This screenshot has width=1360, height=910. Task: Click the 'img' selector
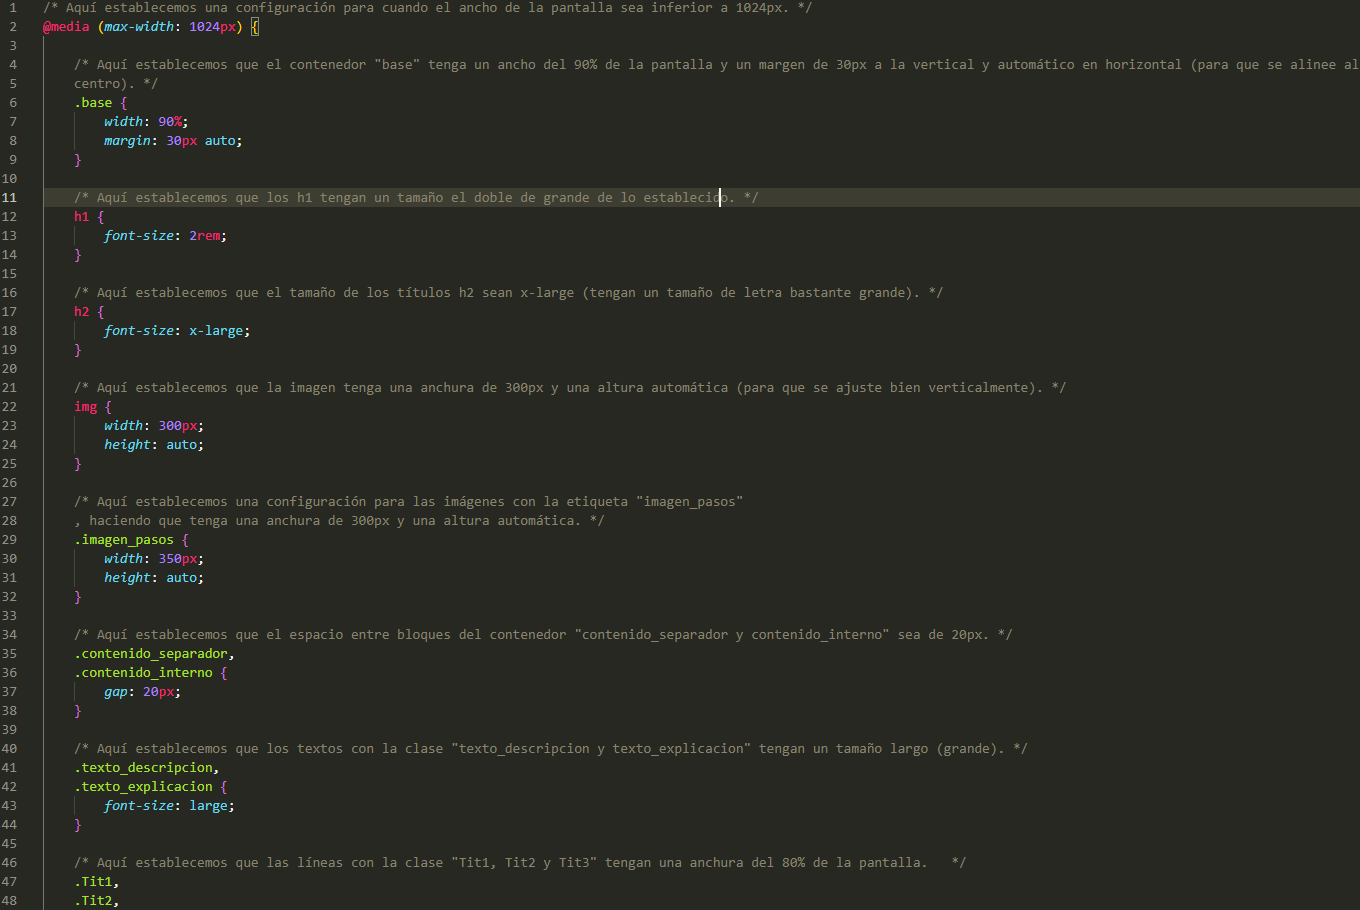coord(85,407)
